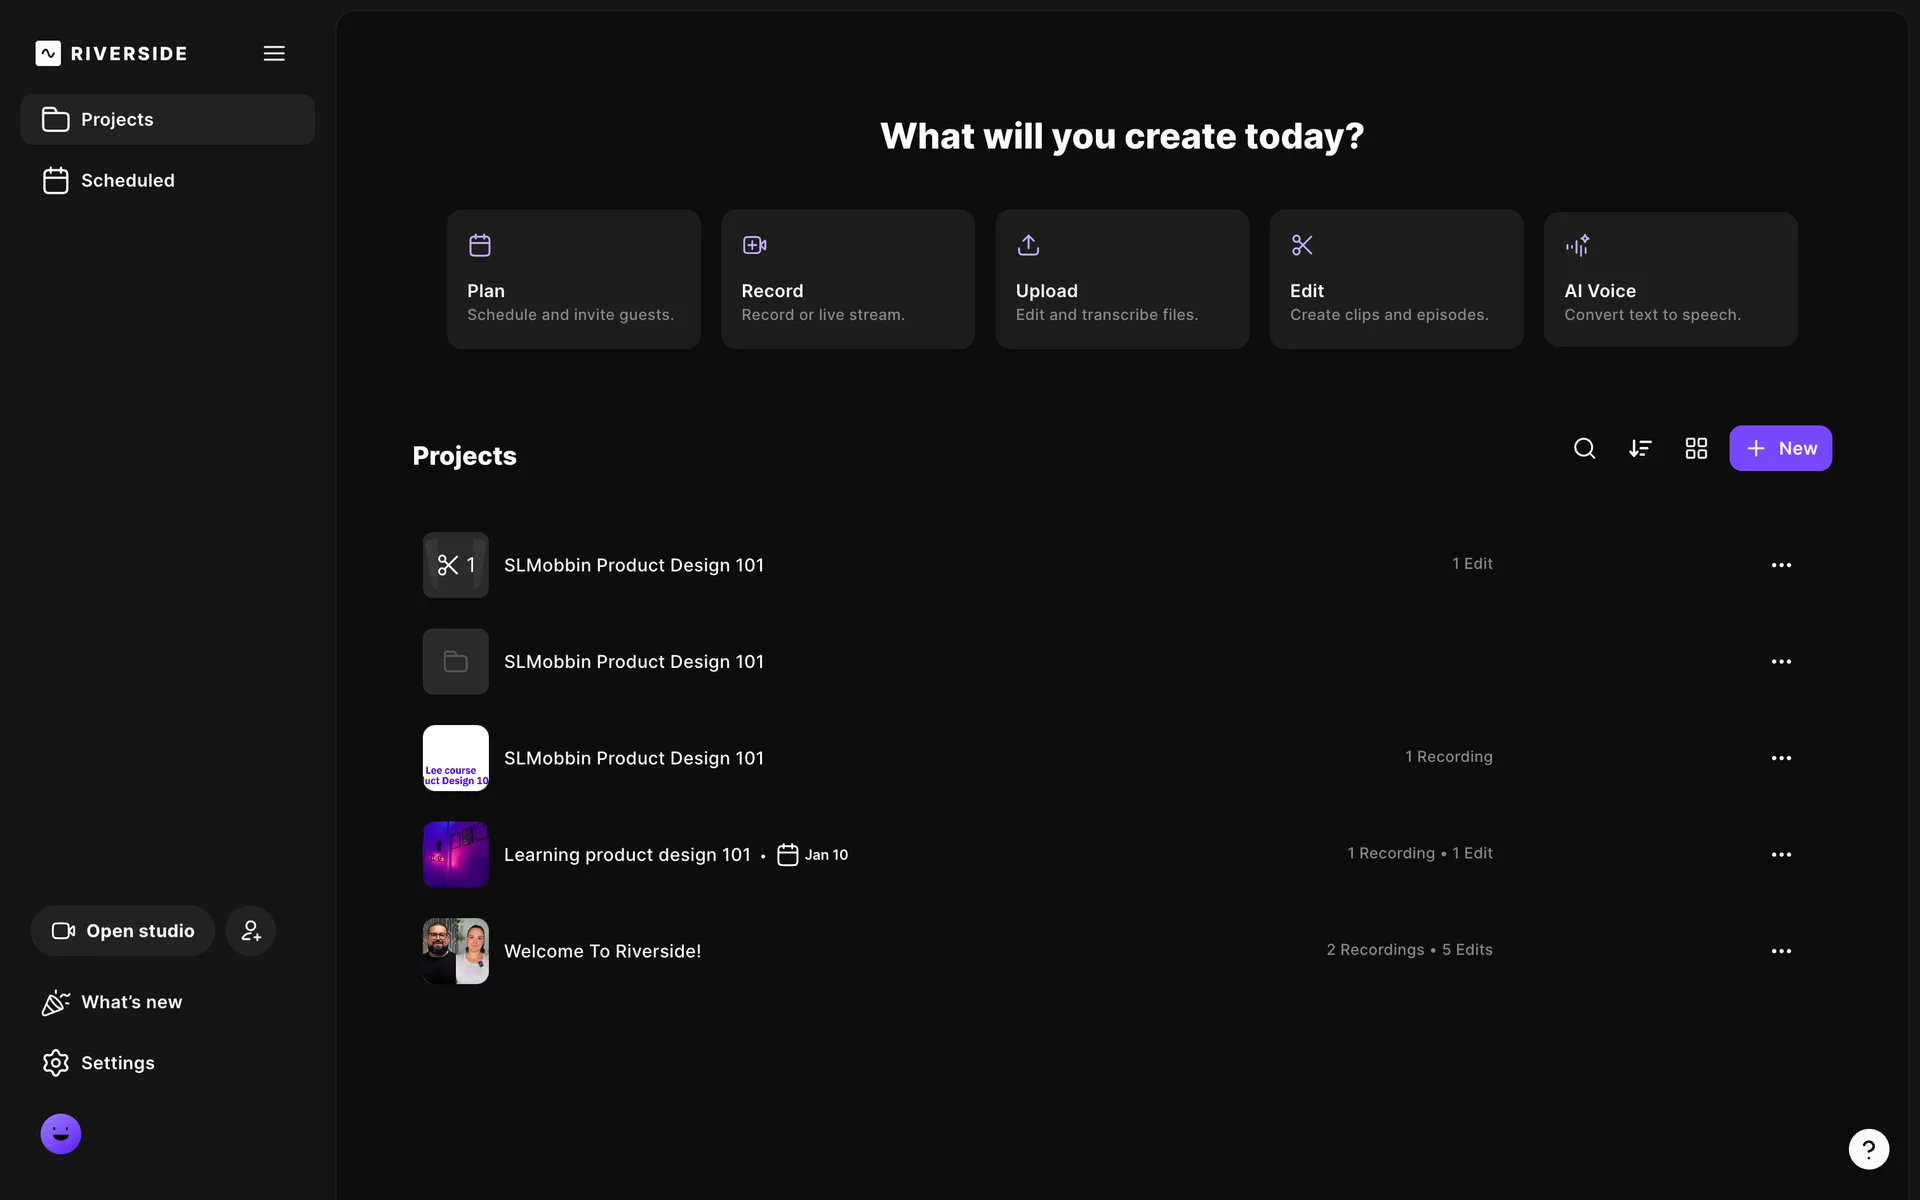Go to the Scheduled sidebar item
1920x1200 pixels.
127,180
